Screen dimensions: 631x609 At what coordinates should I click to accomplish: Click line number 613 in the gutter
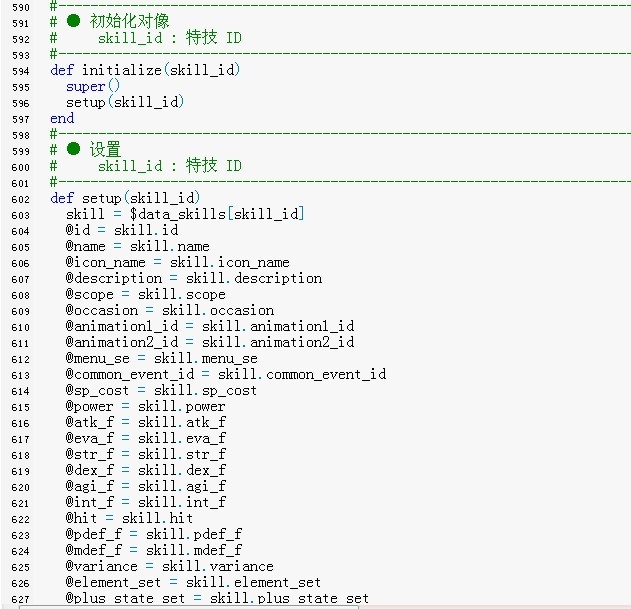pyautogui.click(x=21, y=376)
